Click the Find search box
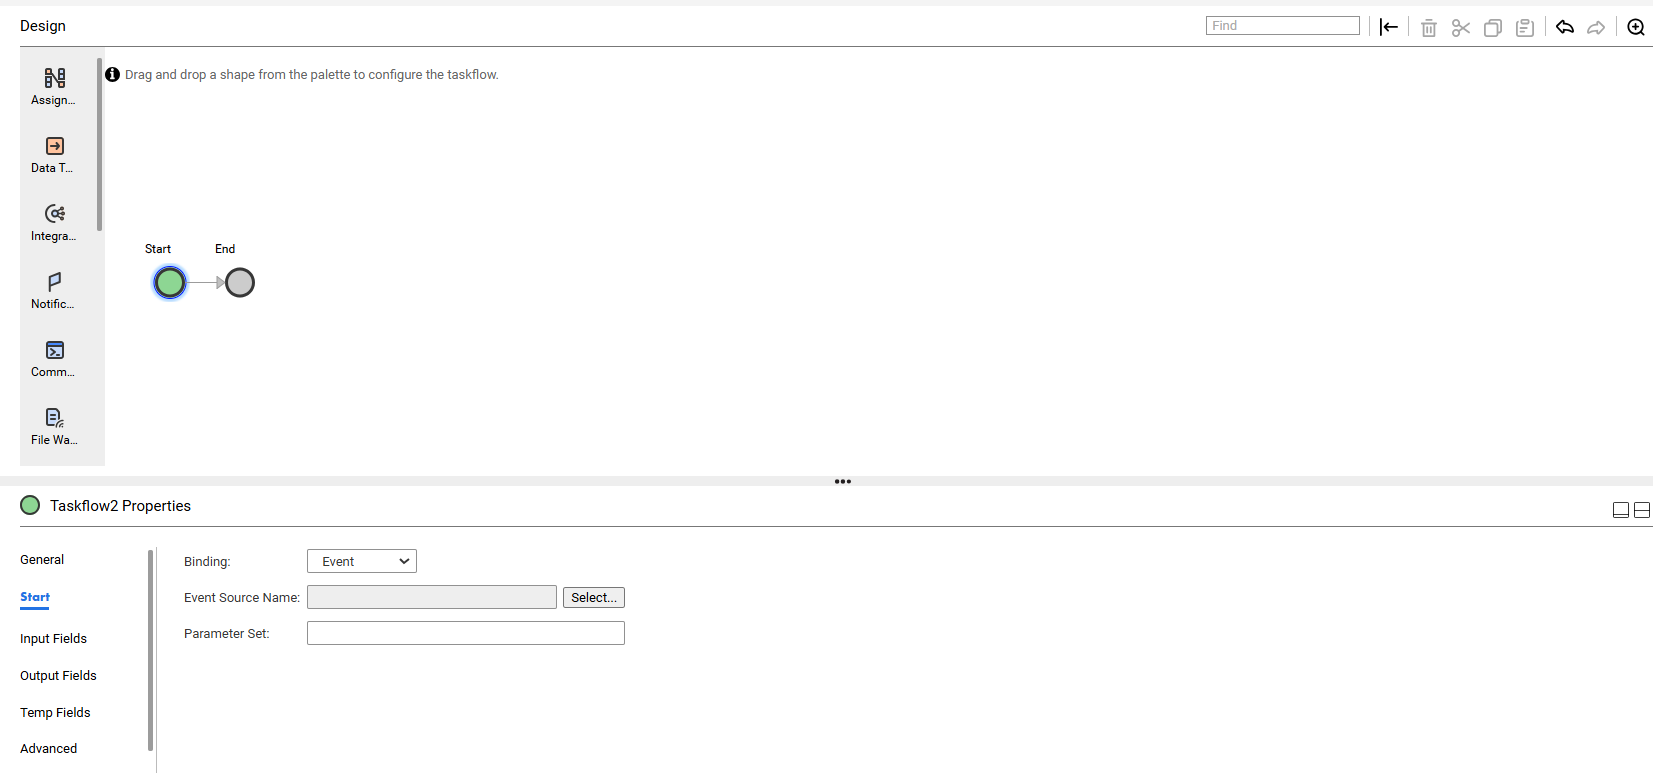 point(1283,26)
